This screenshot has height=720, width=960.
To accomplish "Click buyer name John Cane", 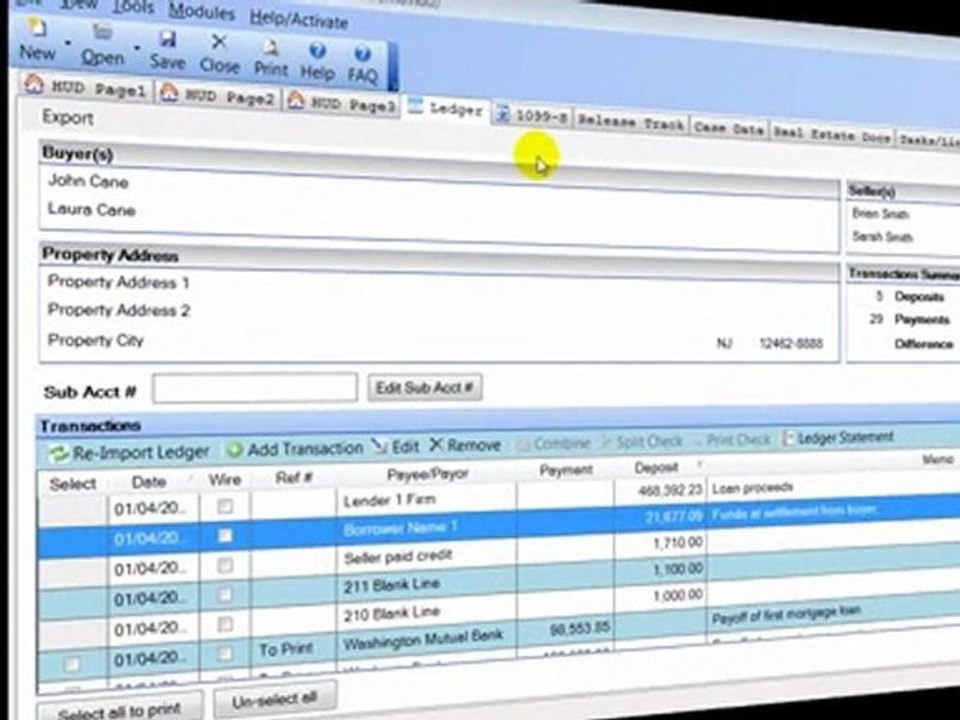I will pyautogui.click(x=88, y=181).
